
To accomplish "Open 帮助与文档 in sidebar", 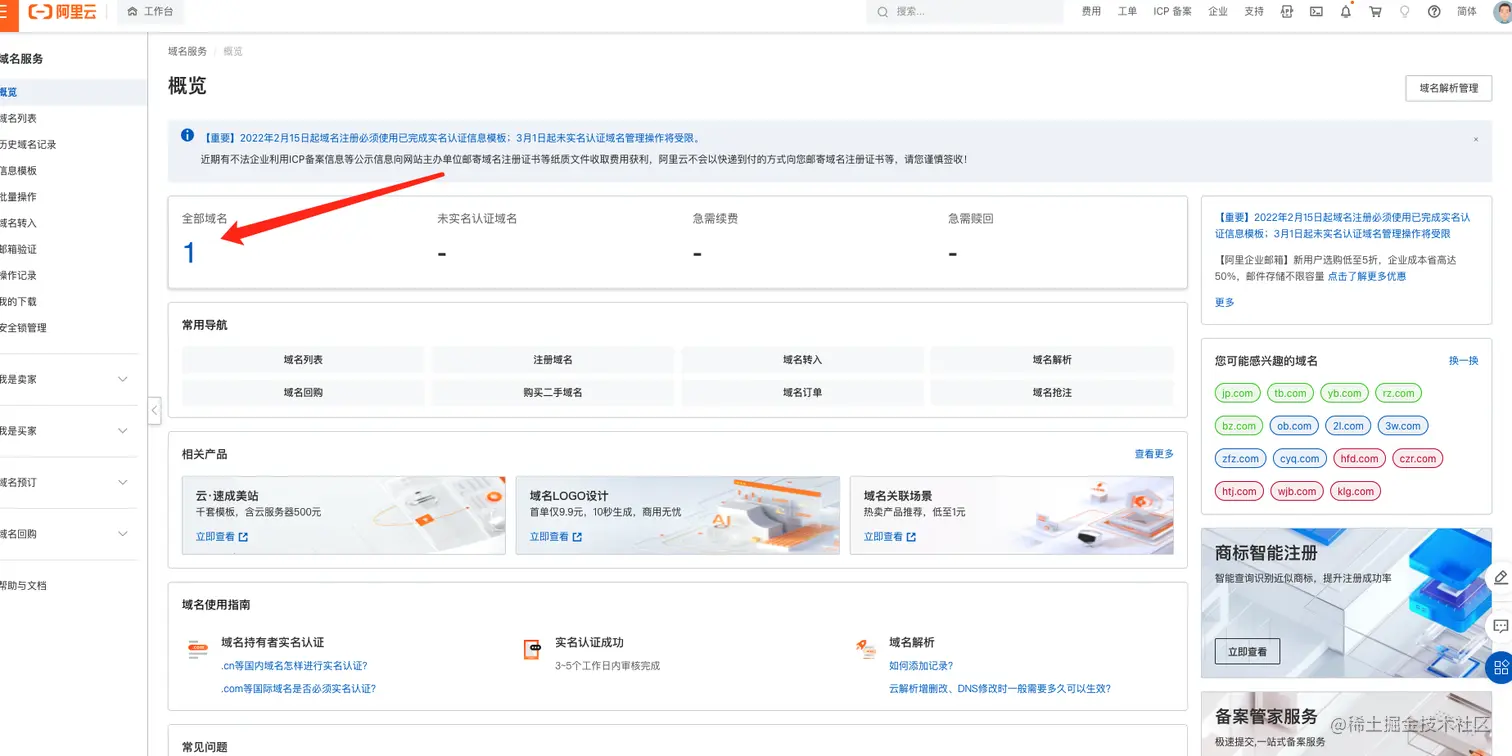I will pyautogui.click(x=23, y=585).
